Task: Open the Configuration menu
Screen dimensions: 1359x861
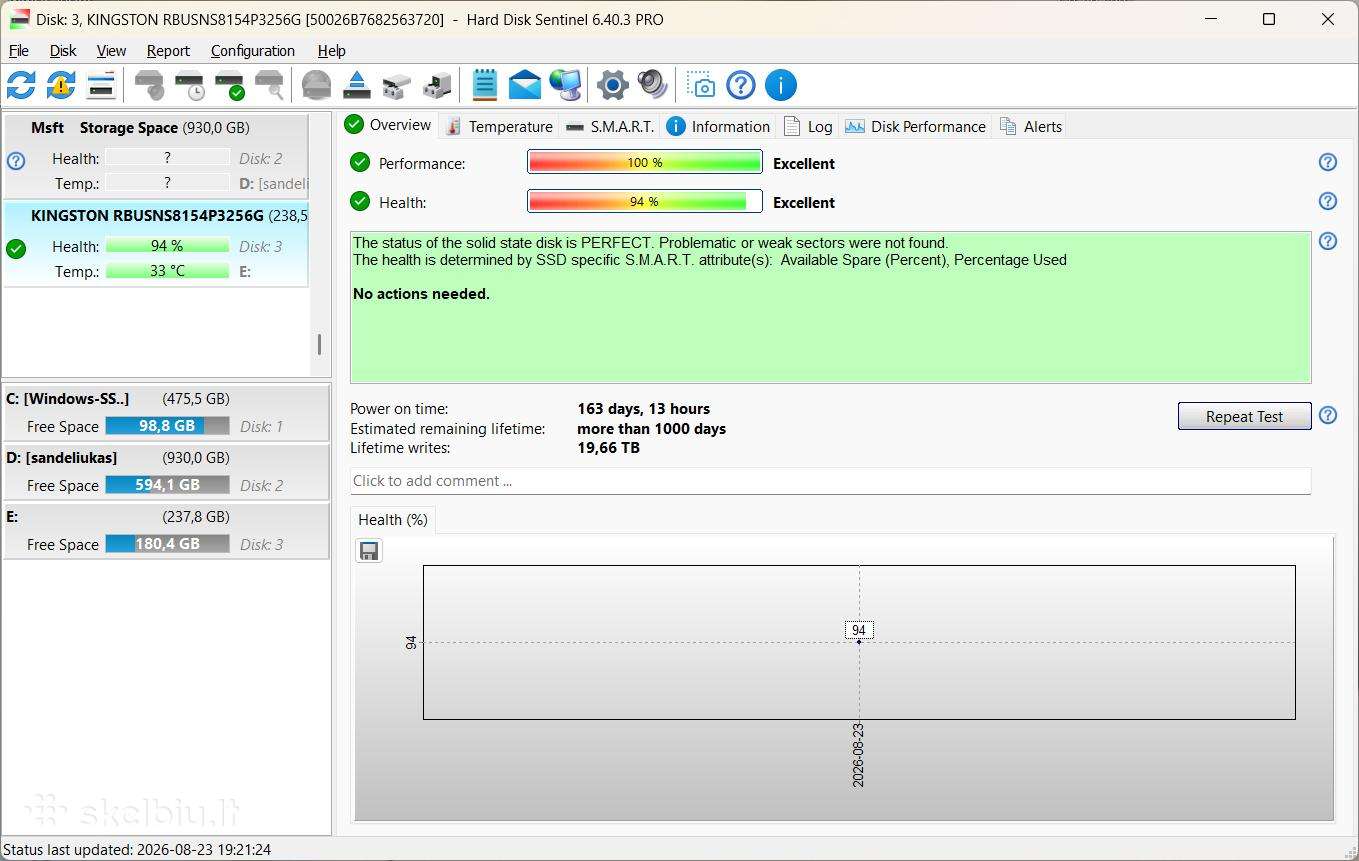Action: click(x=253, y=51)
